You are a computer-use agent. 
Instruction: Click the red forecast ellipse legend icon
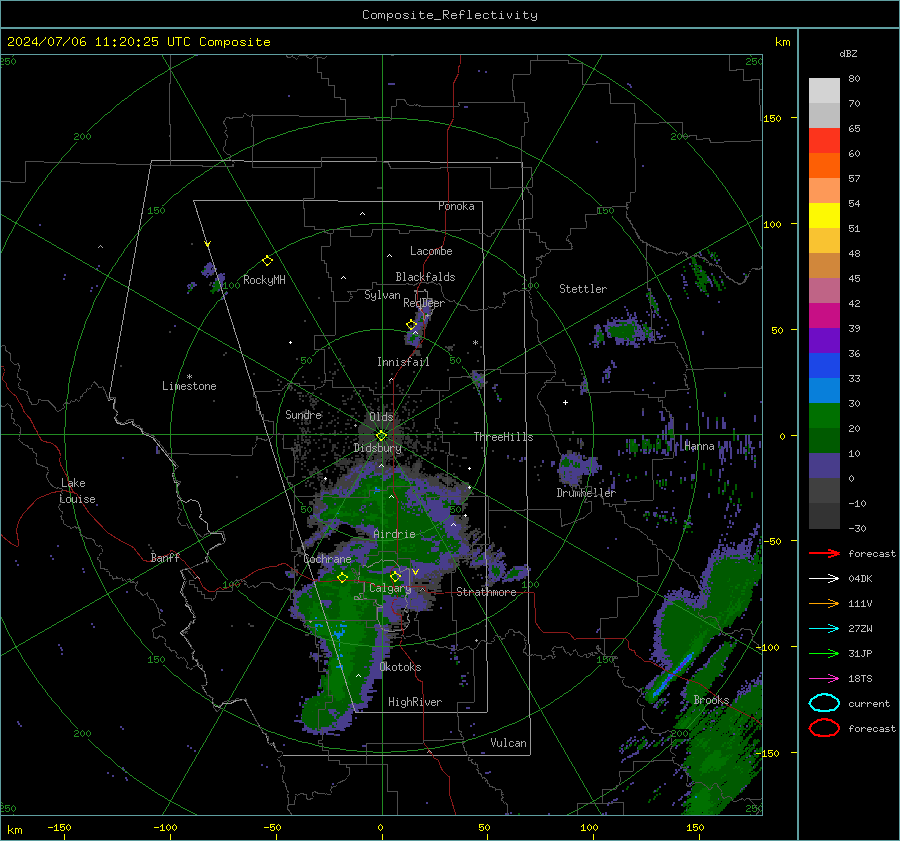[824, 728]
